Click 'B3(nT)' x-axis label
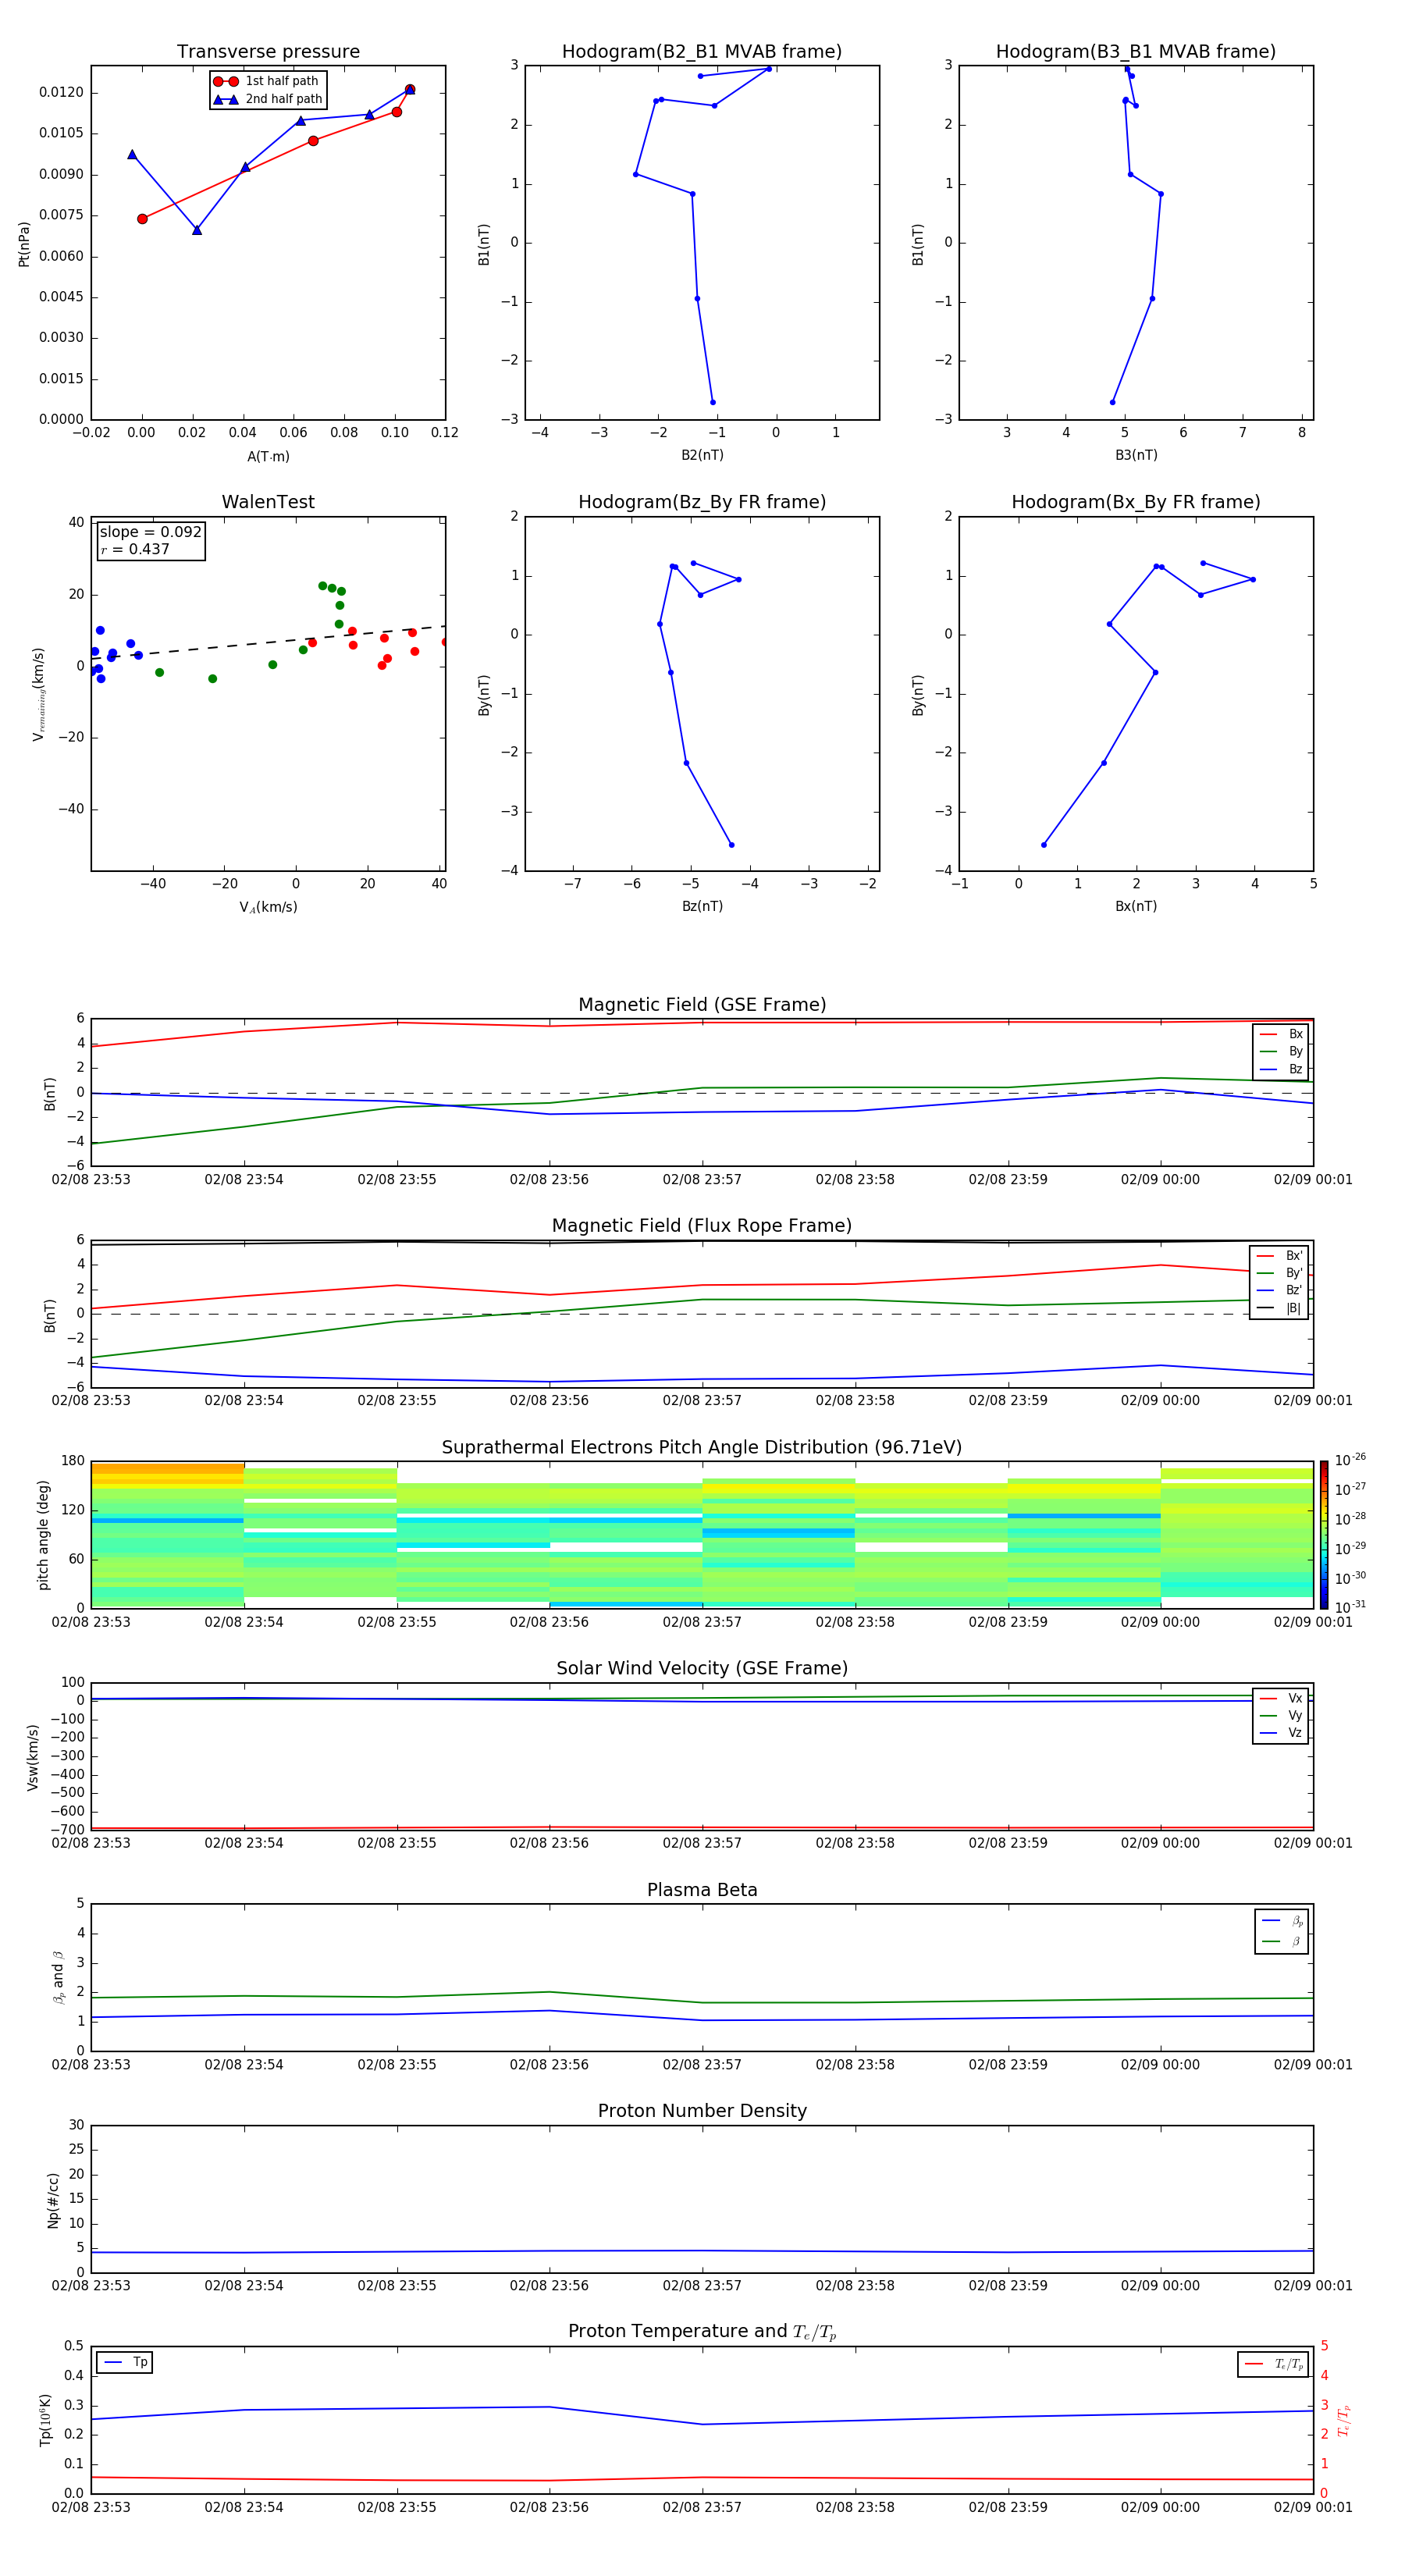 pyautogui.click(x=1136, y=455)
